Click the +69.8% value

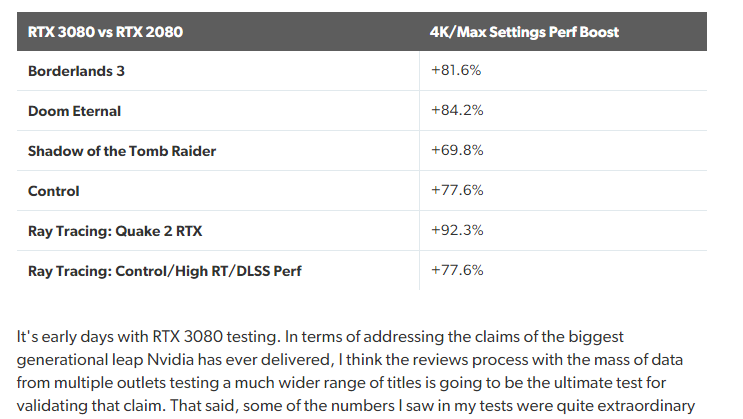pos(457,150)
